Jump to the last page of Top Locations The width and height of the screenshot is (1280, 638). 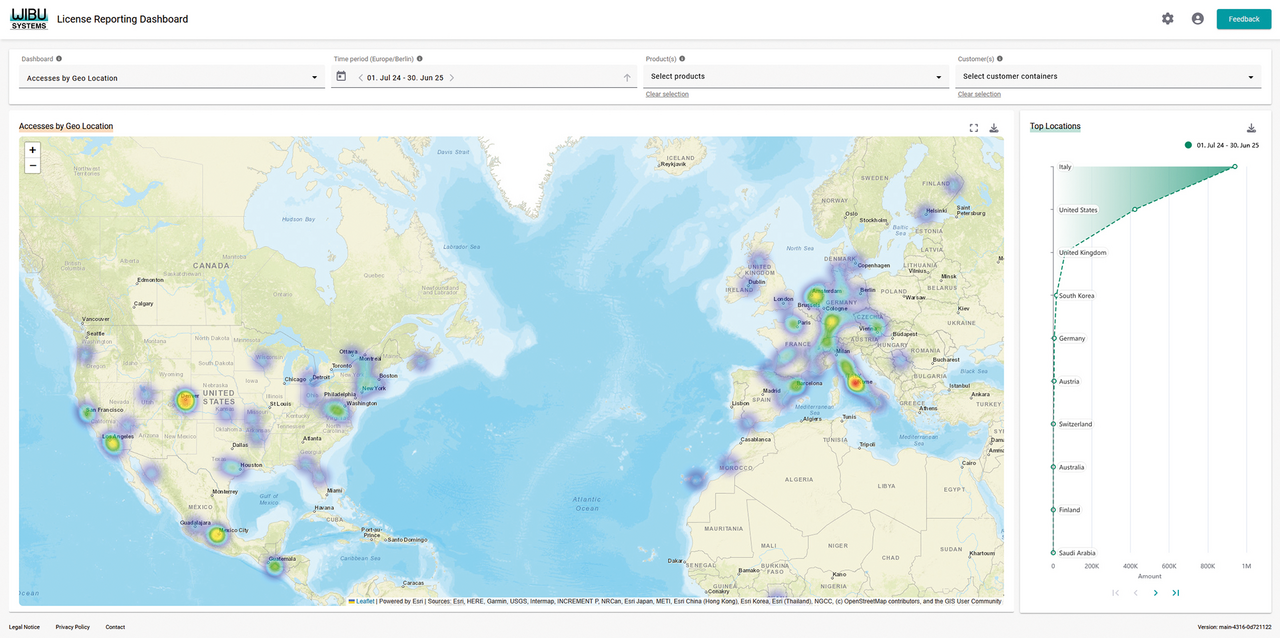(1175, 592)
